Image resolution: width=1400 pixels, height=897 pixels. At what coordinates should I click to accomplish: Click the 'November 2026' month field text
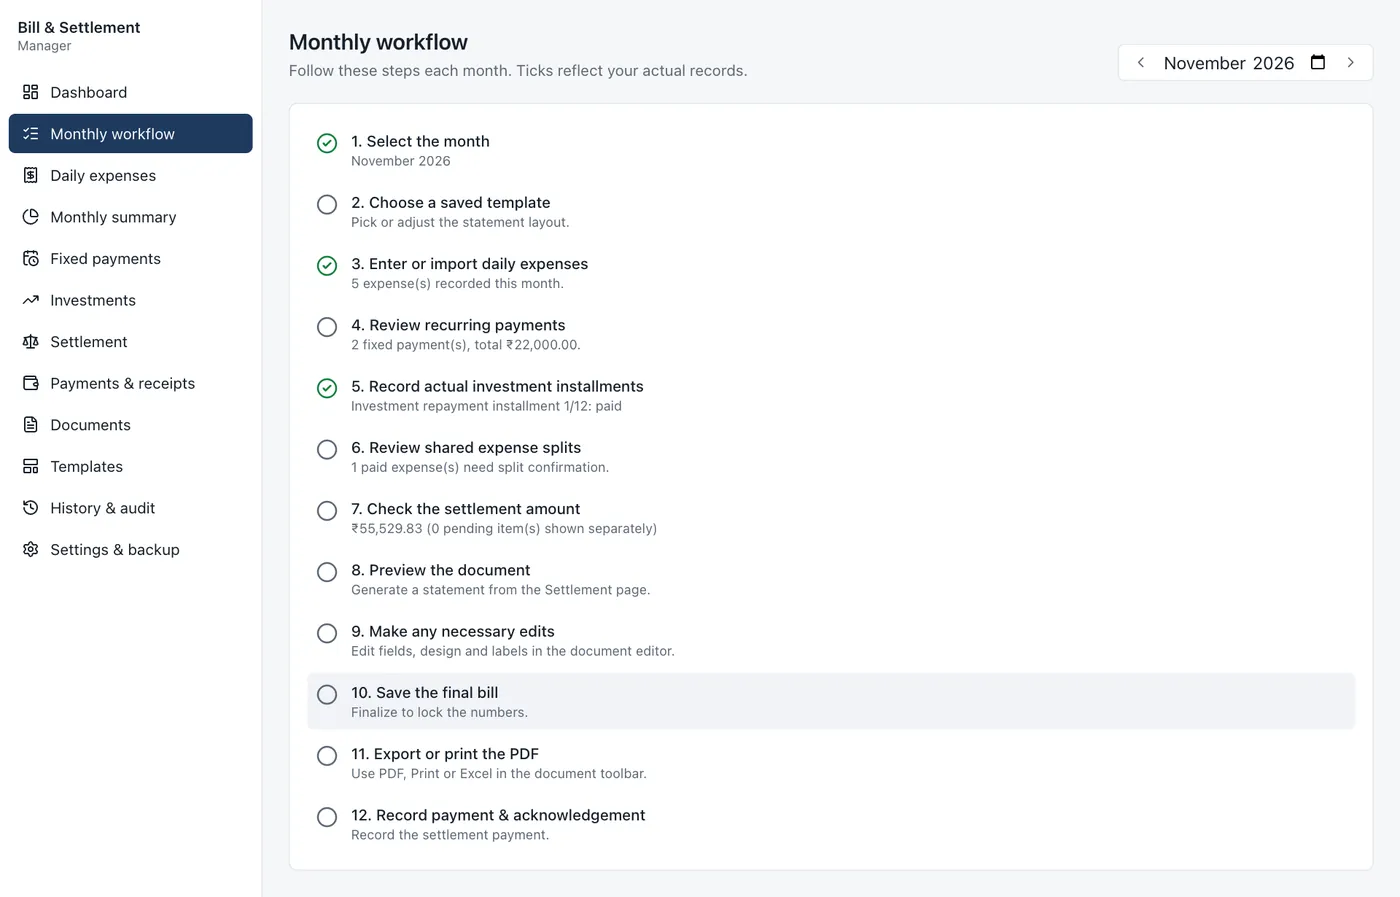pyautogui.click(x=1229, y=63)
